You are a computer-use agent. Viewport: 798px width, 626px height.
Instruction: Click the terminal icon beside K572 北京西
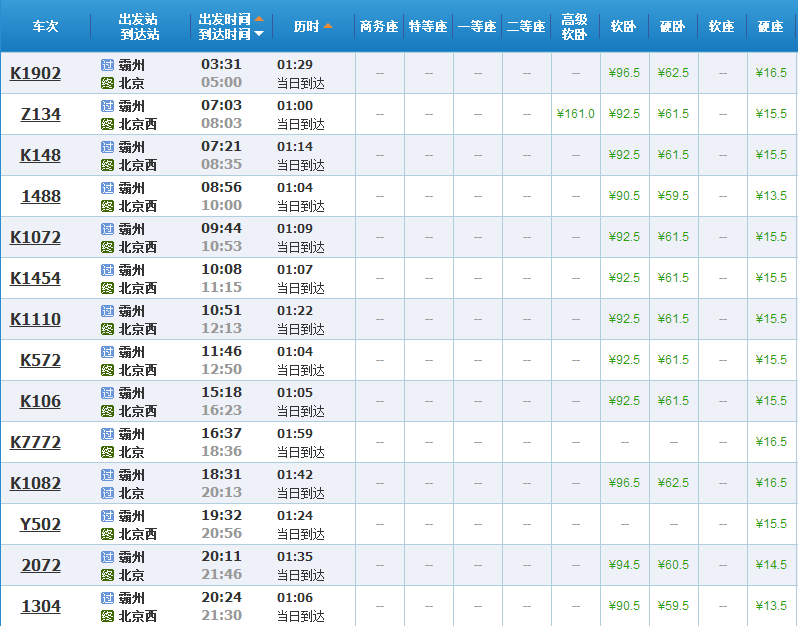tap(107, 369)
